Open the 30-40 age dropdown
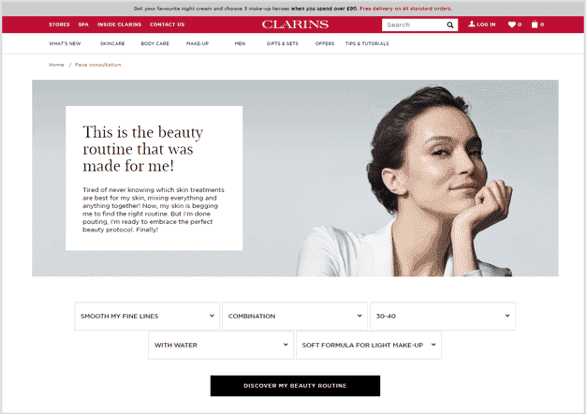This screenshot has width=586, height=414. coord(442,316)
